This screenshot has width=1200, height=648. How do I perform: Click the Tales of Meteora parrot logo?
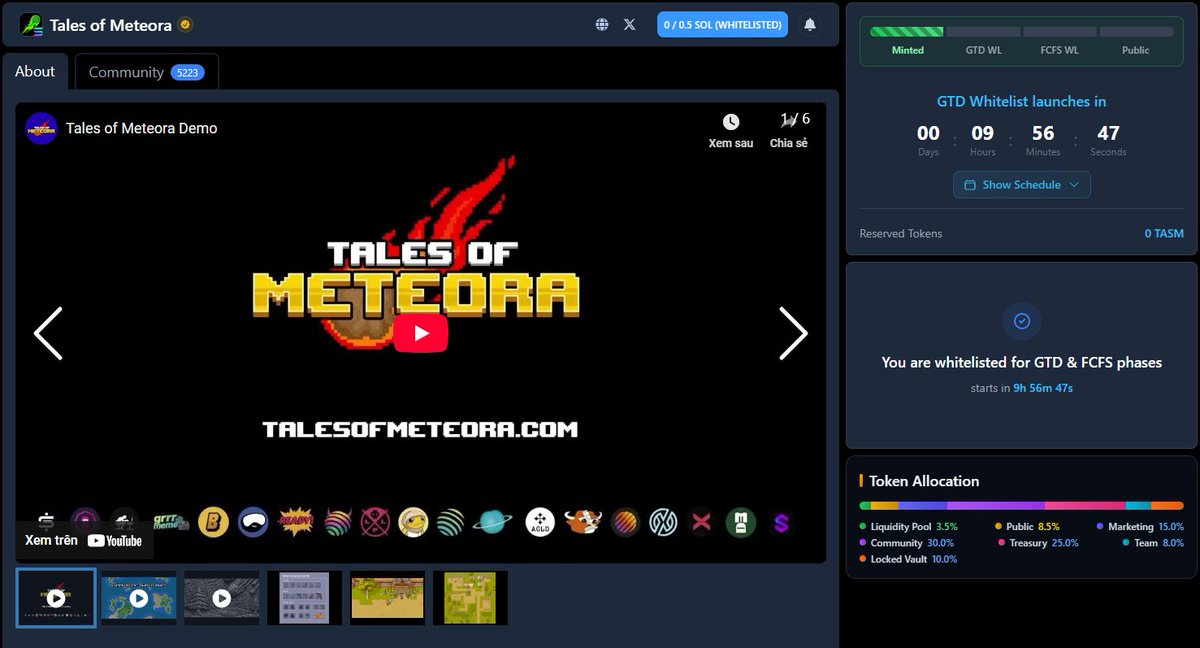tap(31, 25)
